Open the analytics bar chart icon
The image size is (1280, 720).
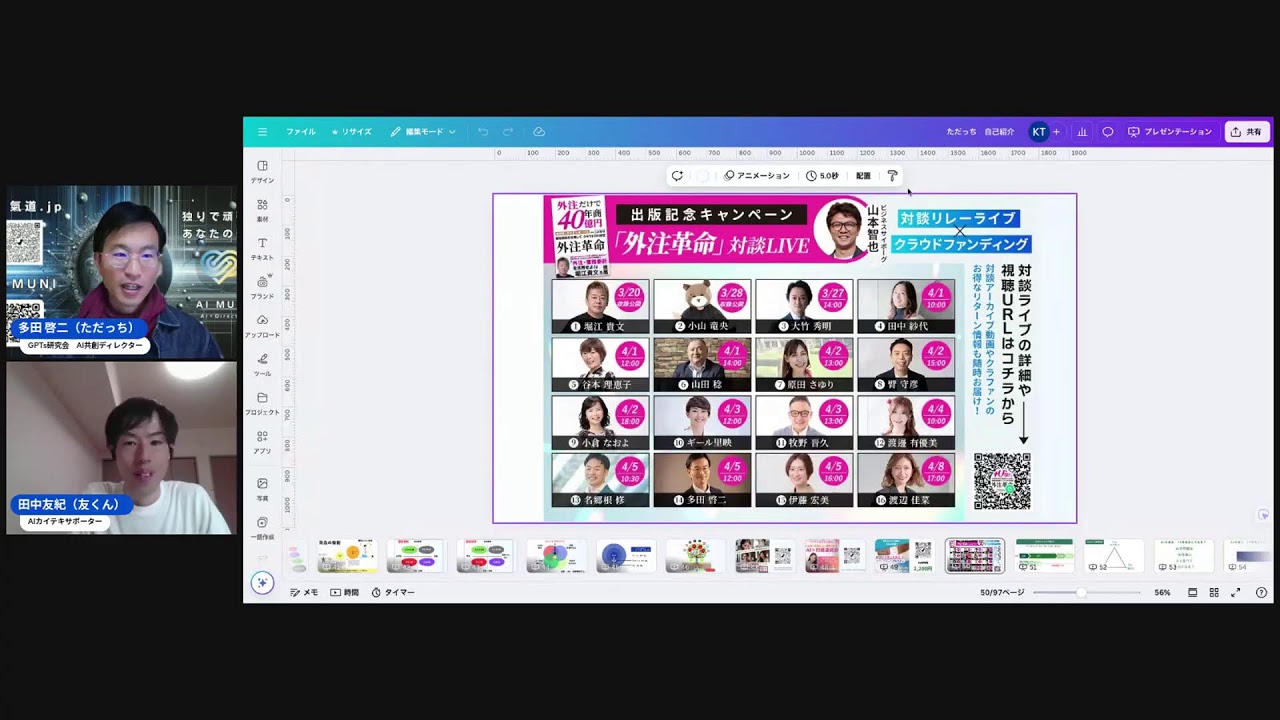pyautogui.click(x=1082, y=132)
